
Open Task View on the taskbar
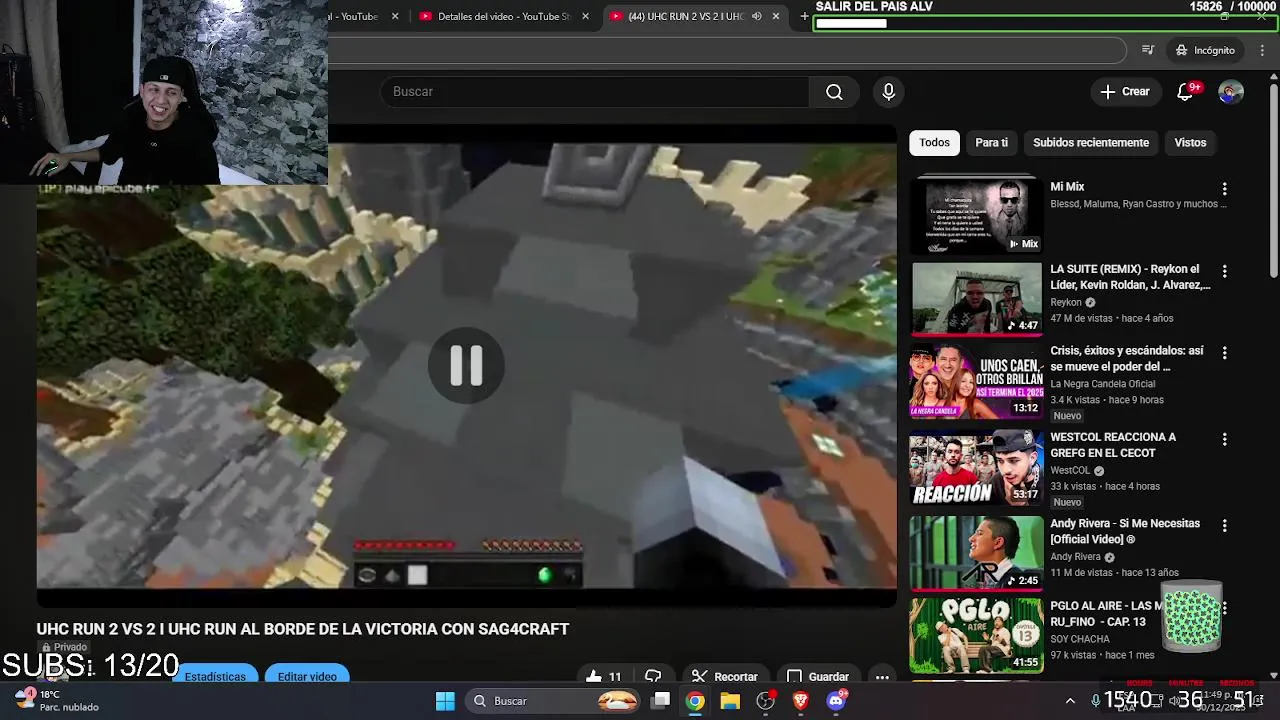(x=660, y=701)
